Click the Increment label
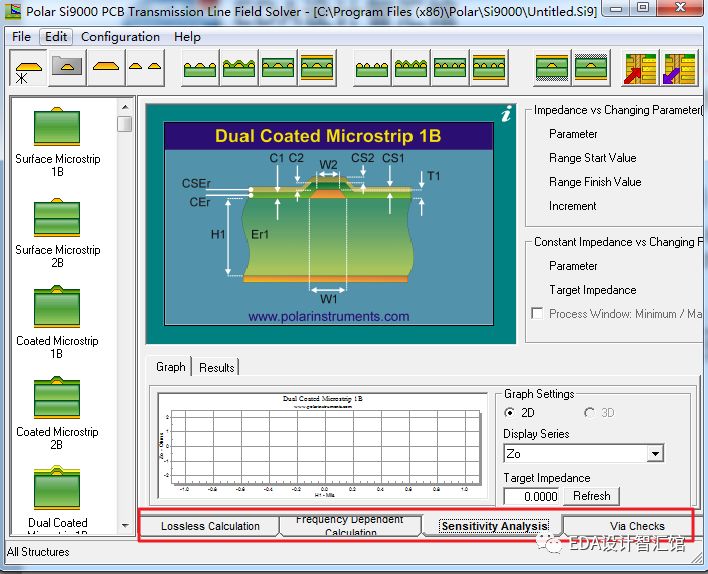 573,206
